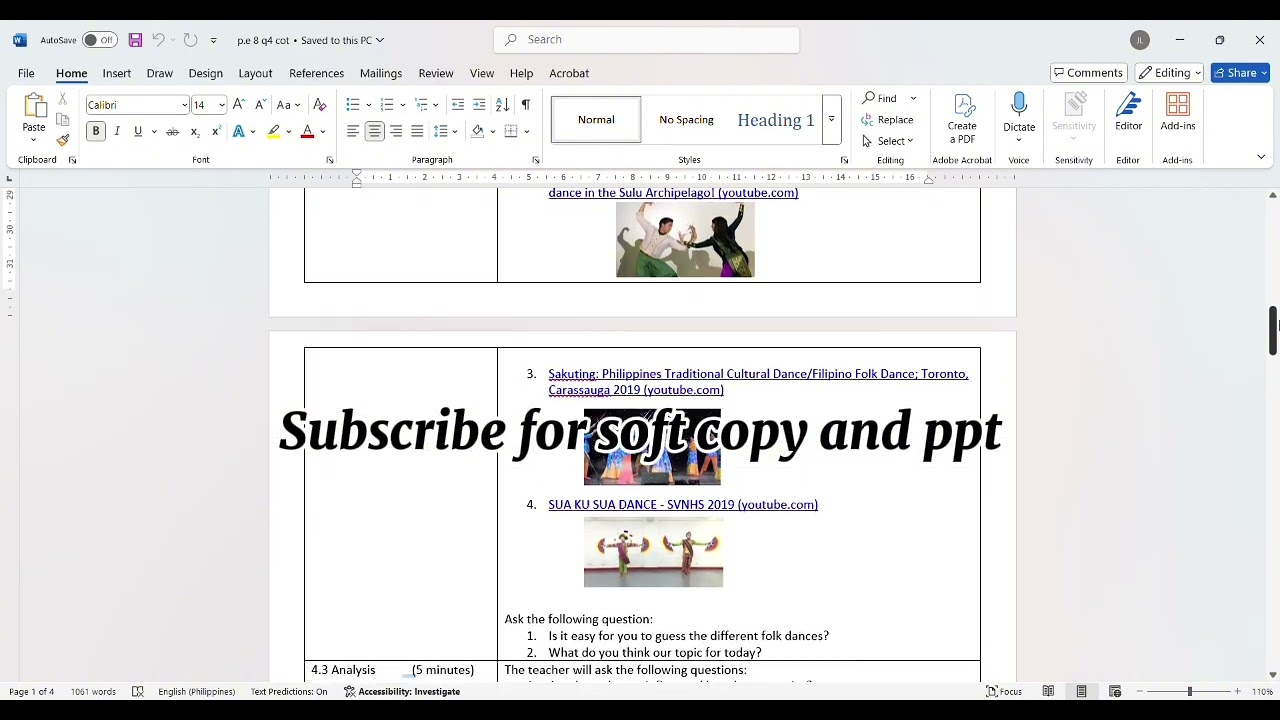Collapse the ribbon chevron
Viewport: 1280px width, 720px height.
(x=1260, y=157)
